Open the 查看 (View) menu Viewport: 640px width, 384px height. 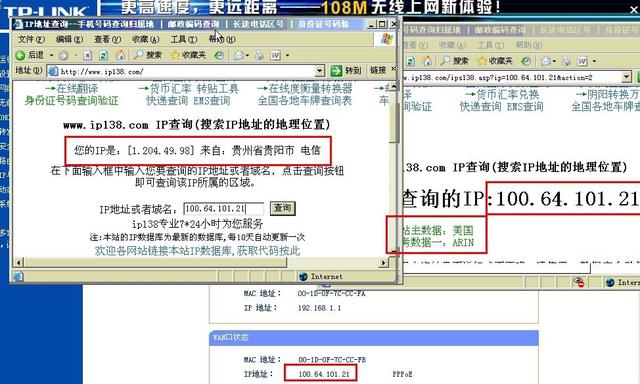[x=107, y=39]
